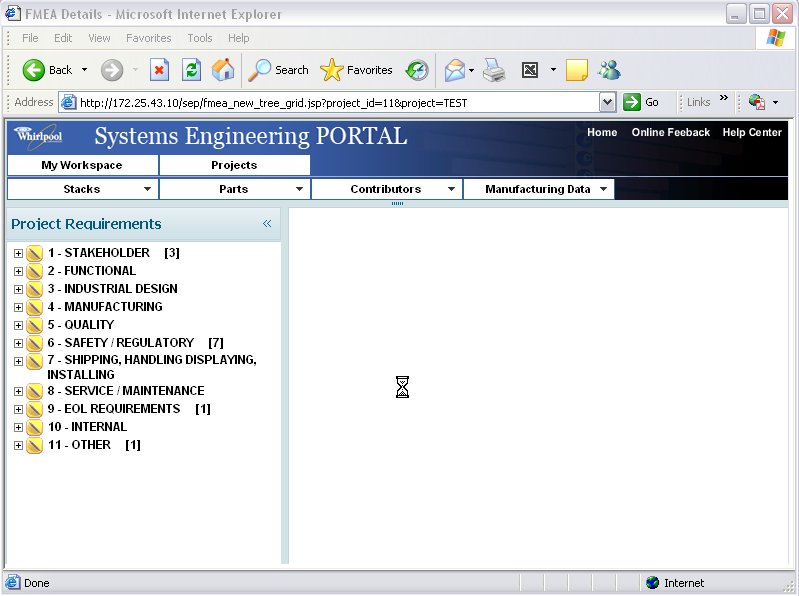Open the Favorites menu
This screenshot has width=799, height=596.
click(149, 38)
